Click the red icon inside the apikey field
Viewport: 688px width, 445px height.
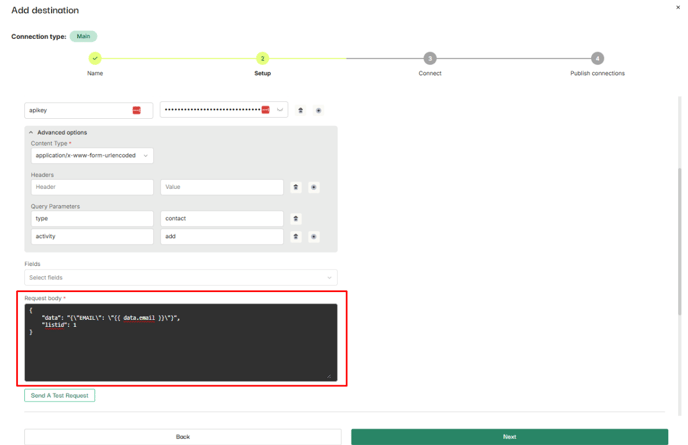tap(136, 110)
